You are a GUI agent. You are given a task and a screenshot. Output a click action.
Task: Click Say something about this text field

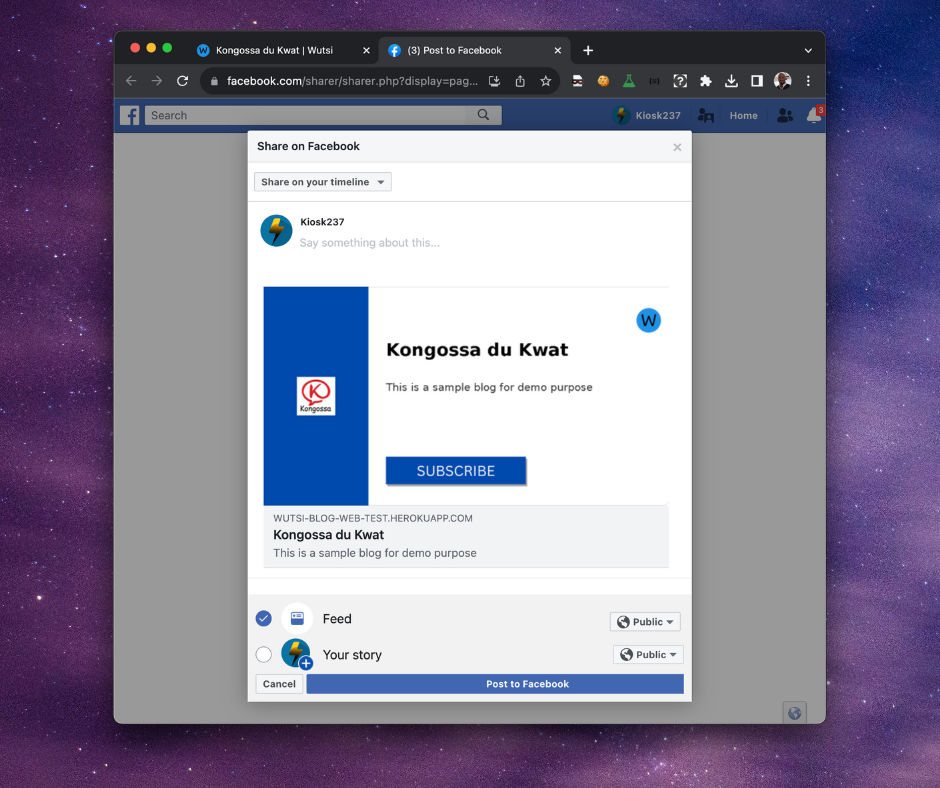click(369, 242)
